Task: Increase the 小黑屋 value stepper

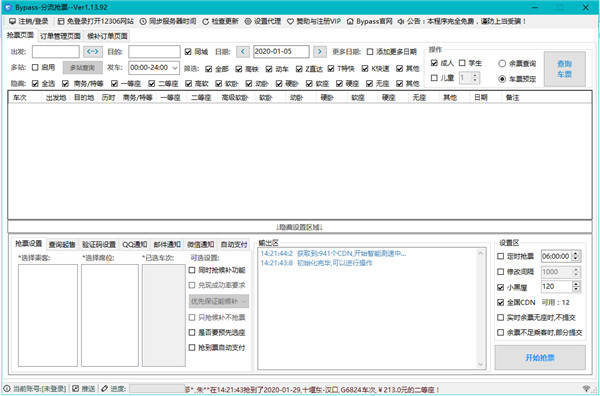Action: point(576,284)
